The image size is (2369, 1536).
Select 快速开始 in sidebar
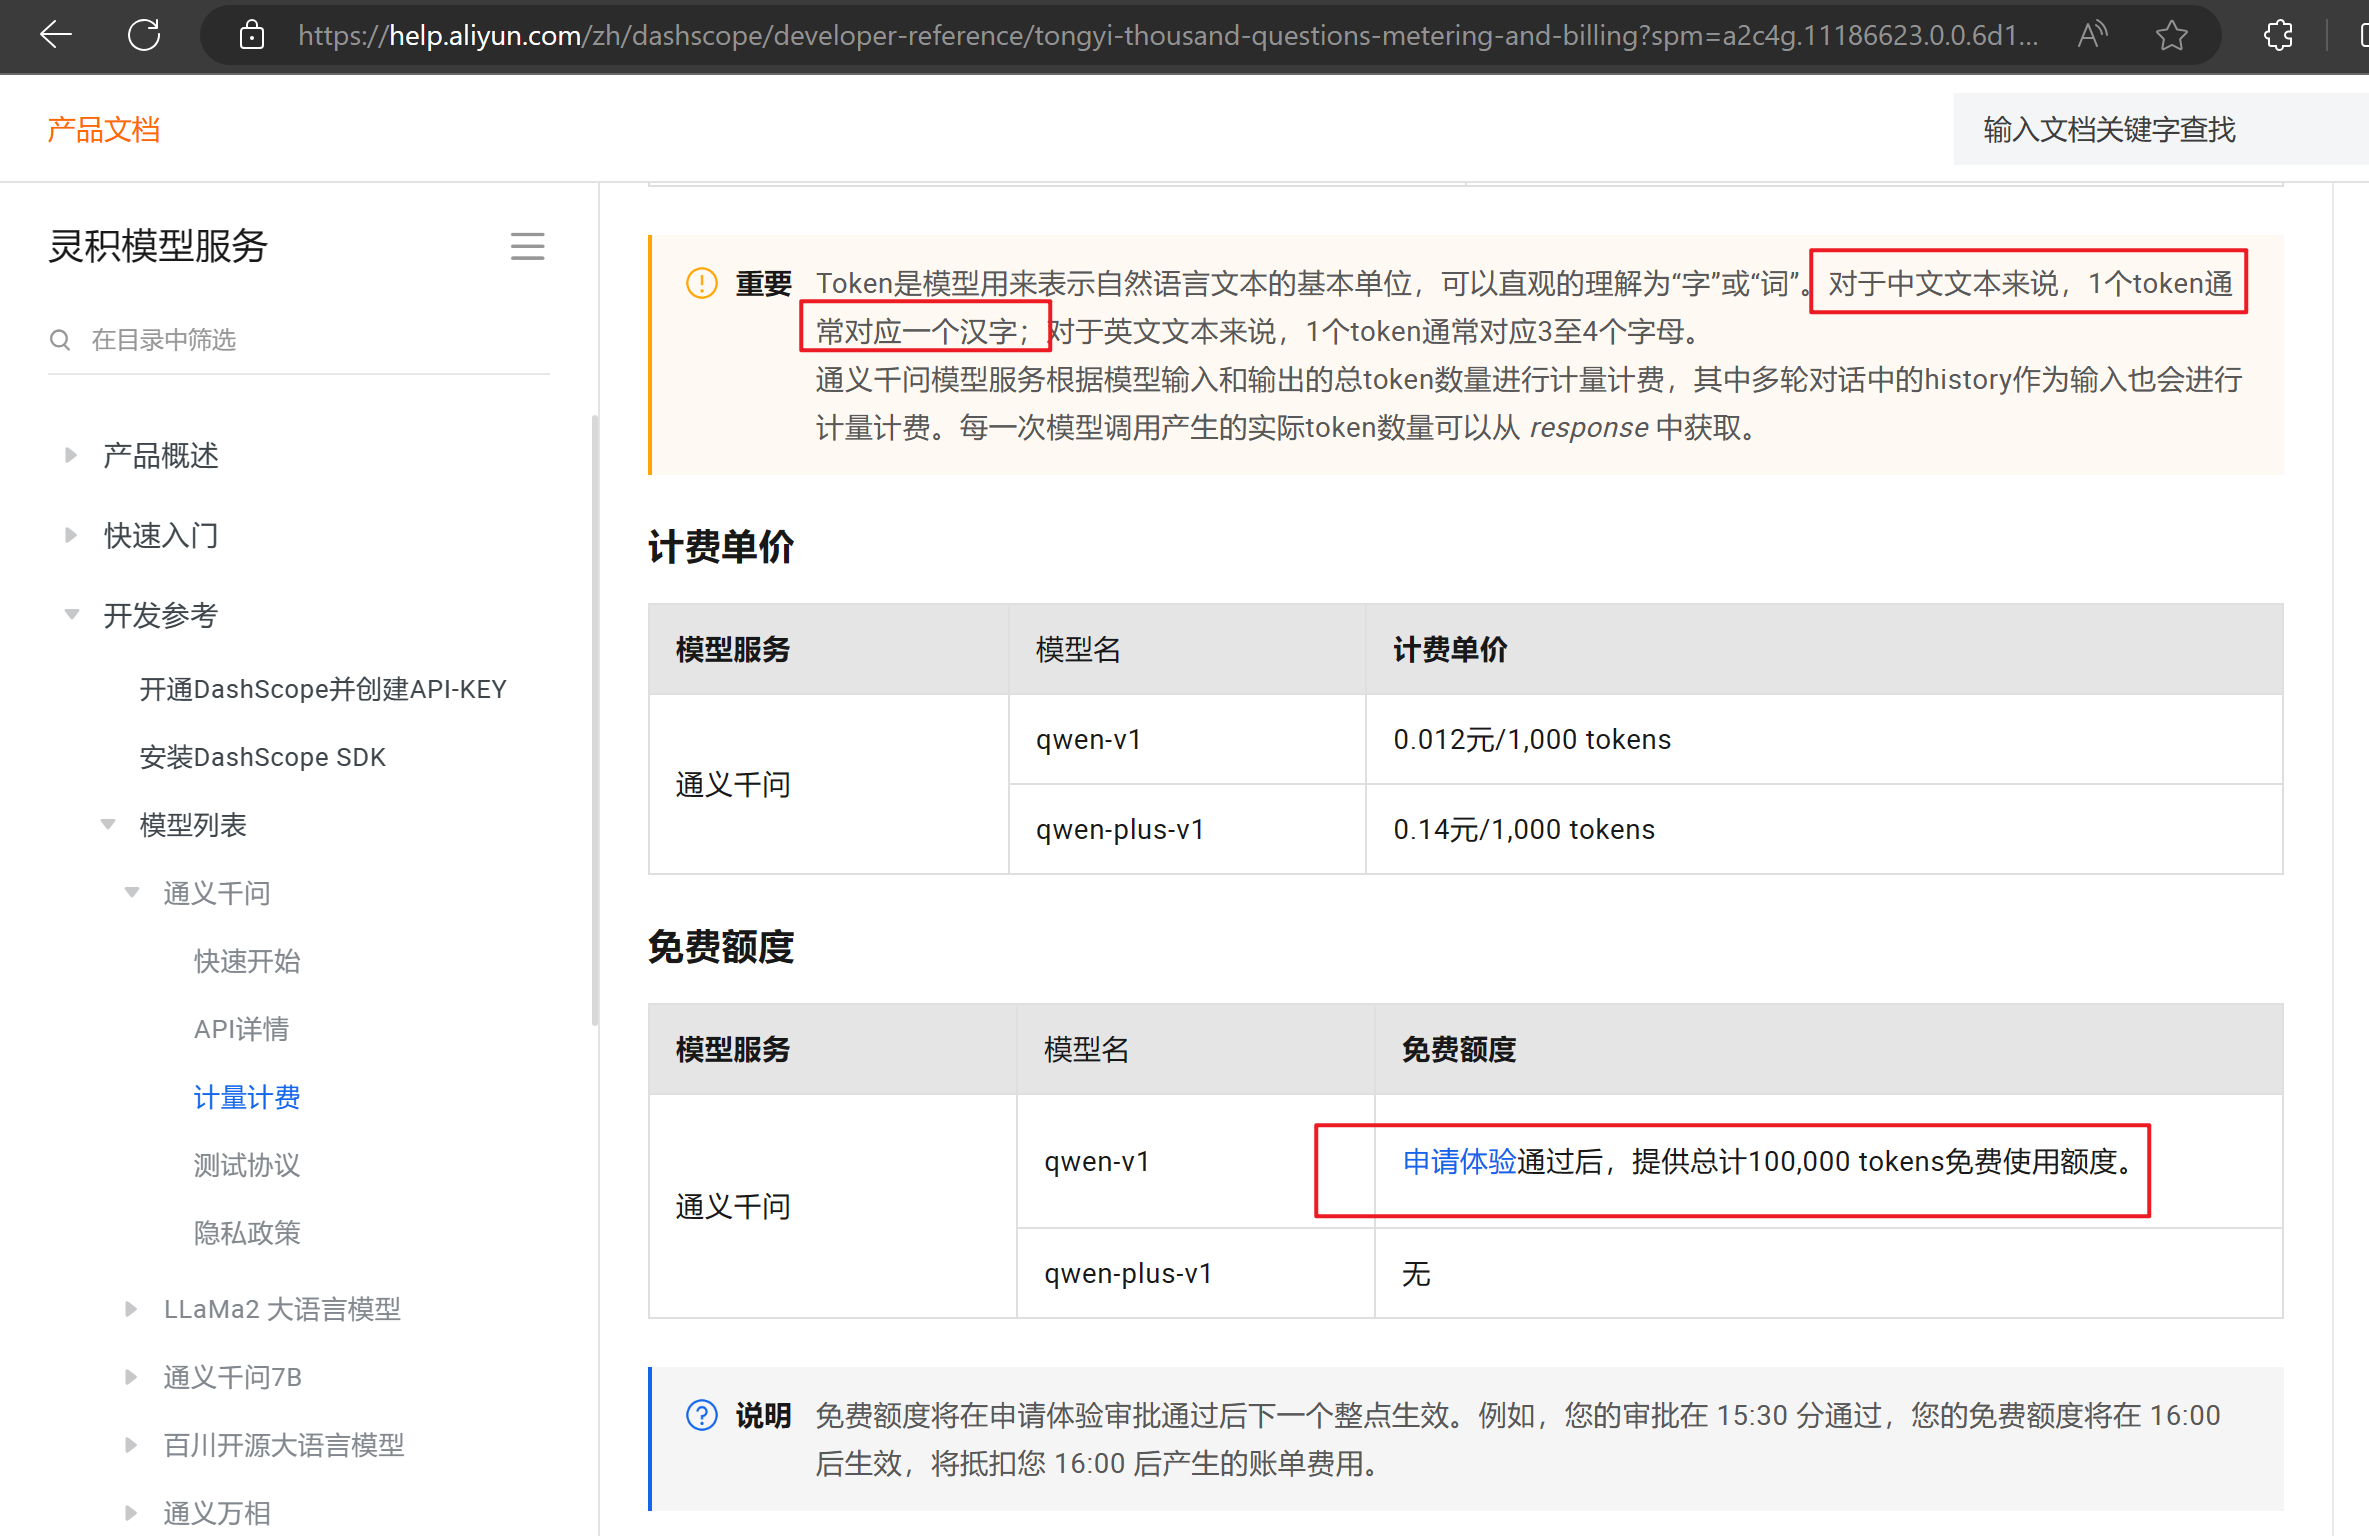click(247, 961)
